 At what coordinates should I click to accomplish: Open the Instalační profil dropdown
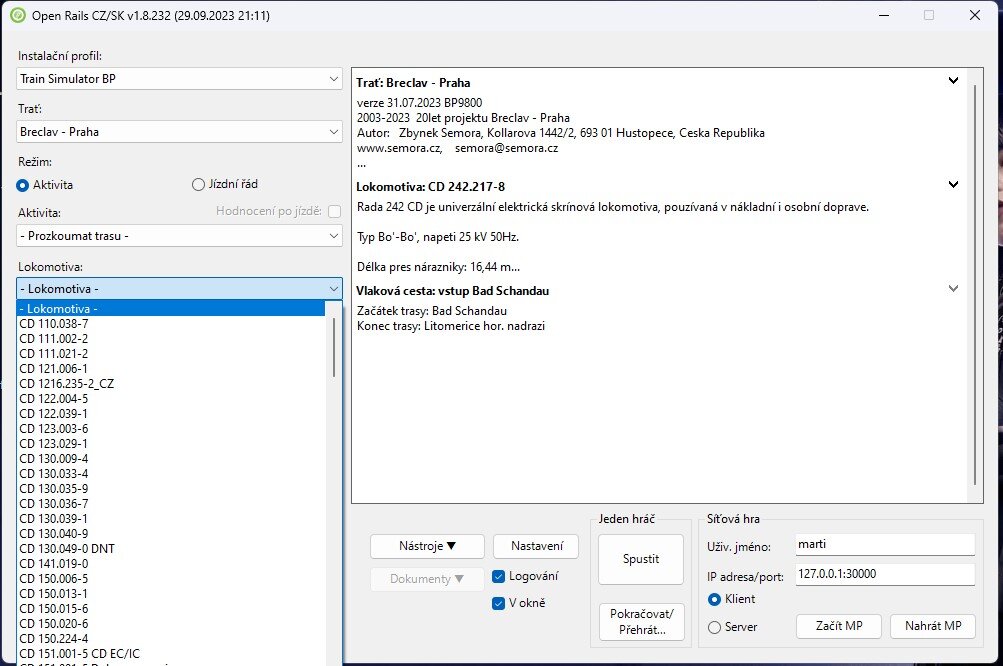[x=179, y=79]
